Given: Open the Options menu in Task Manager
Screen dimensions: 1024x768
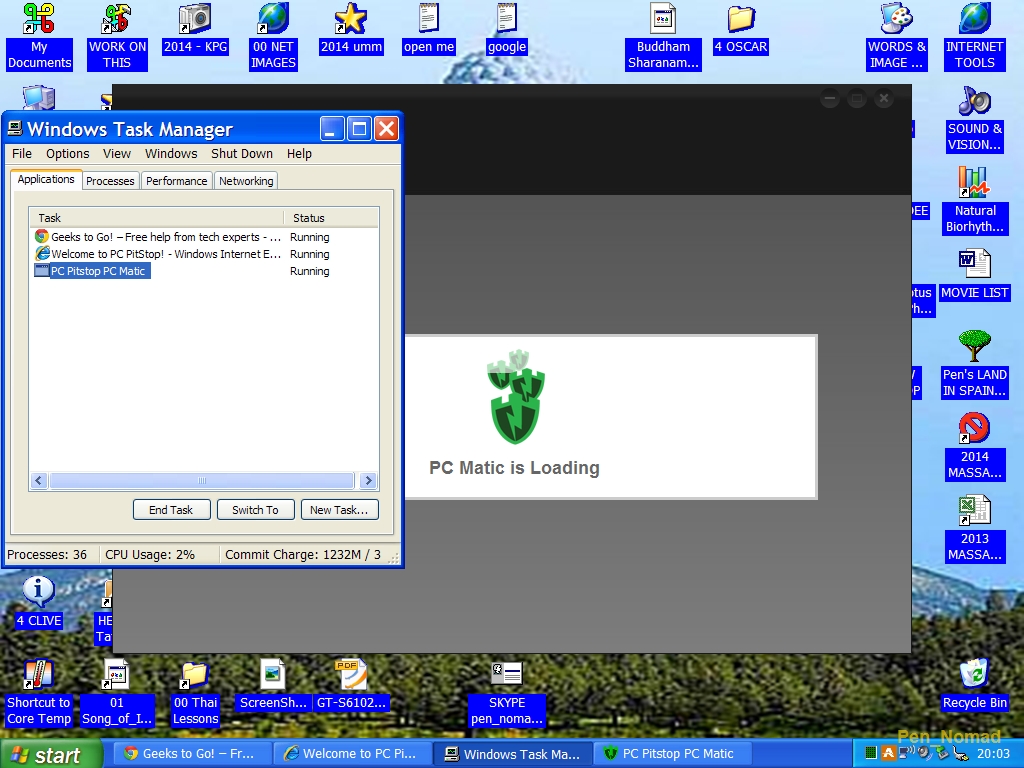Looking at the screenshot, I should 67,153.
